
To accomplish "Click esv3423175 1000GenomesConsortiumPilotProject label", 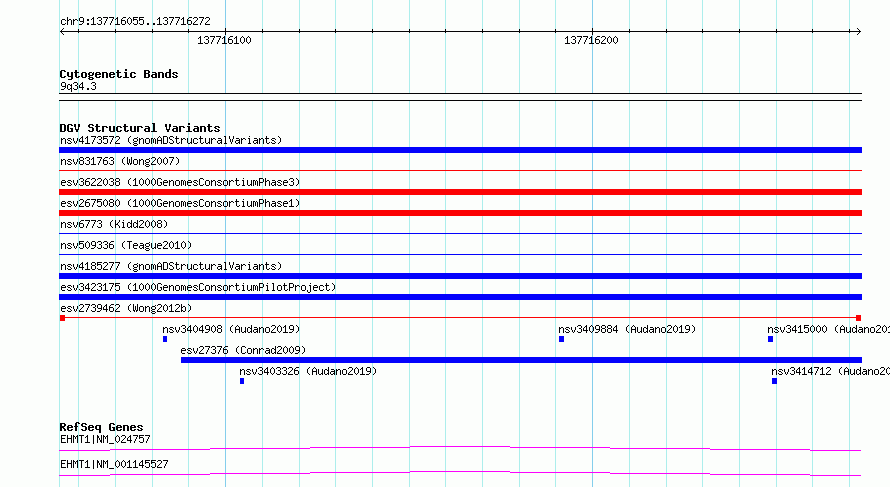I will [x=198, y=287].
